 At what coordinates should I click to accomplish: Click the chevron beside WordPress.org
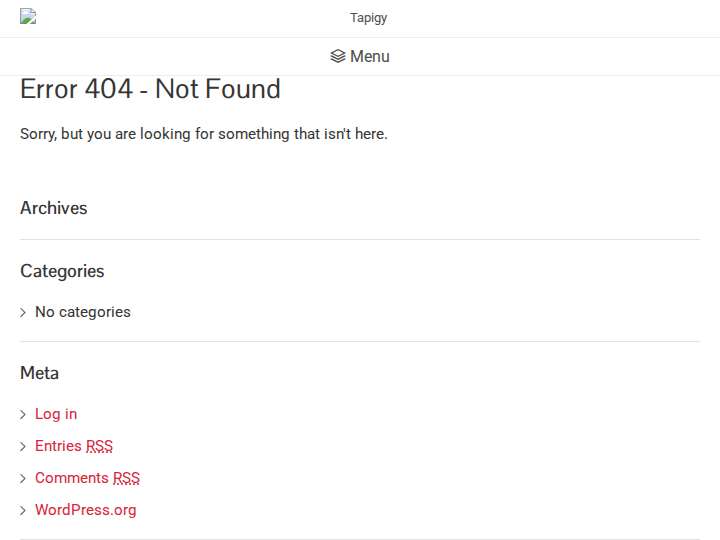point(23,511)
